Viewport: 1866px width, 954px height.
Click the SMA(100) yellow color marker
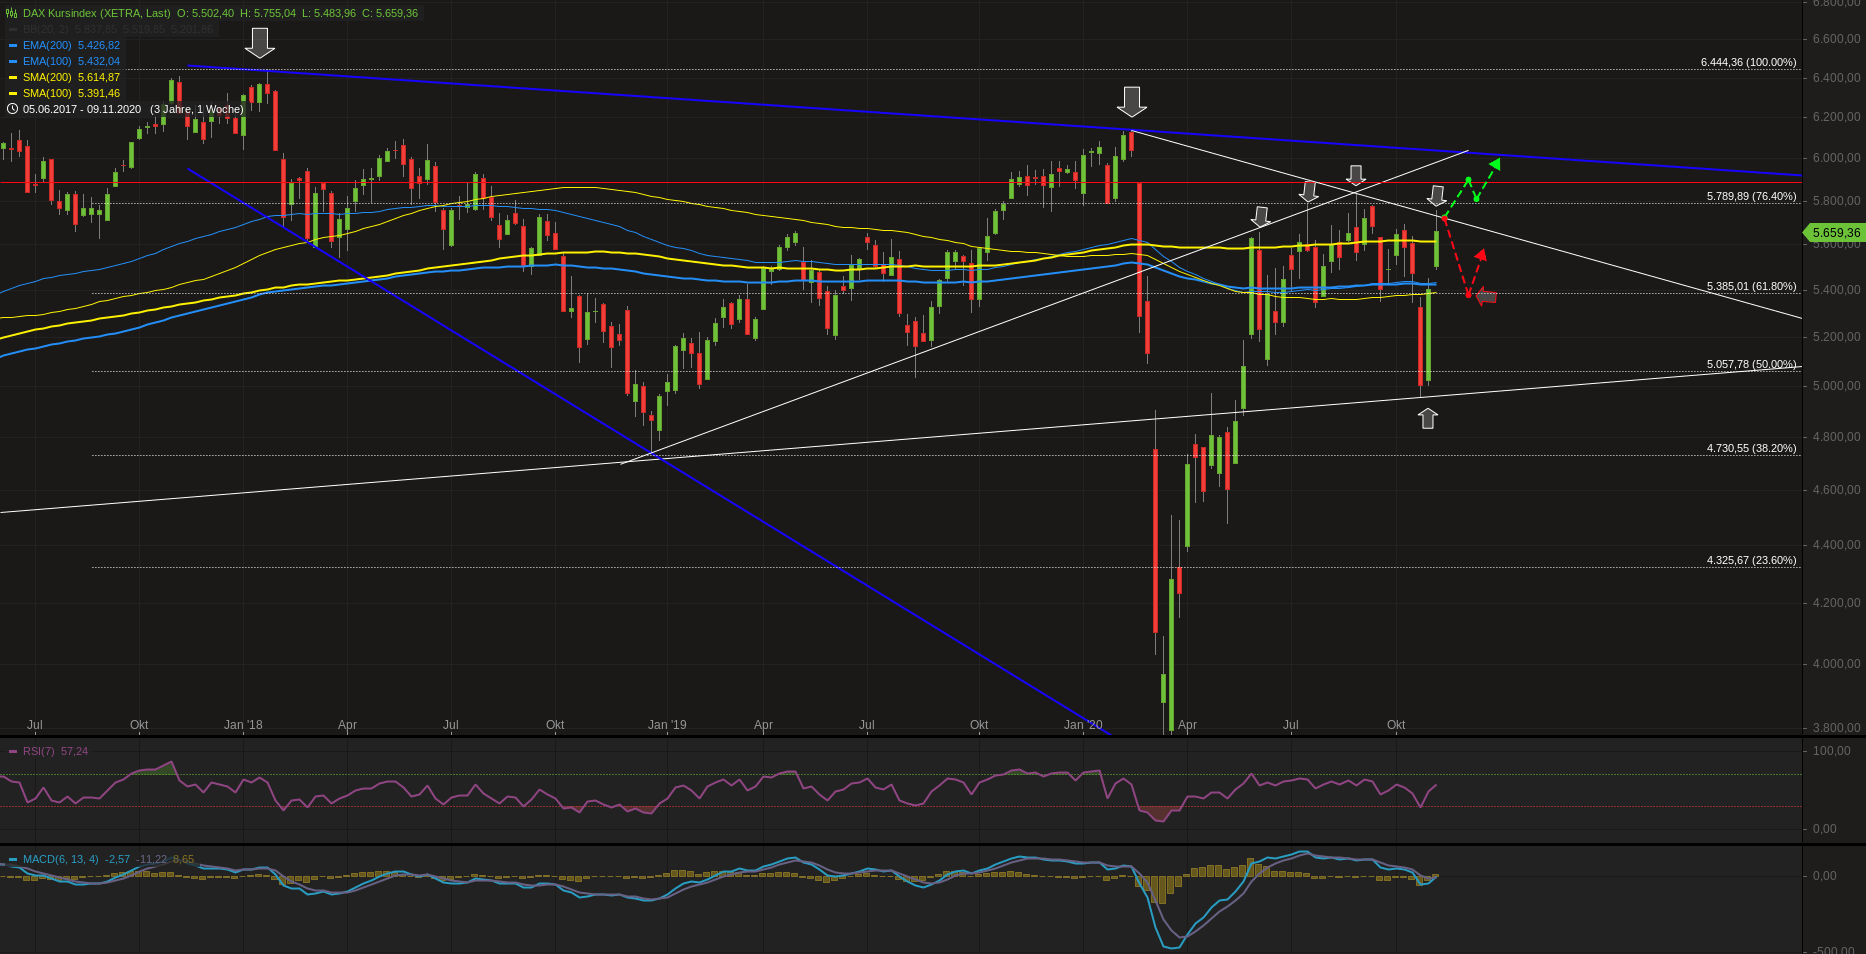click(x=13, y=93)
